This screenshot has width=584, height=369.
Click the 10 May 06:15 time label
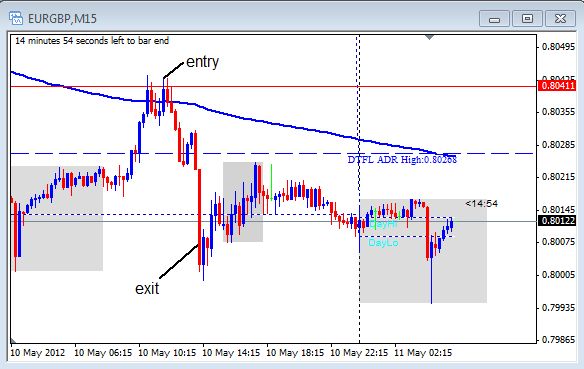coord(103,352)
